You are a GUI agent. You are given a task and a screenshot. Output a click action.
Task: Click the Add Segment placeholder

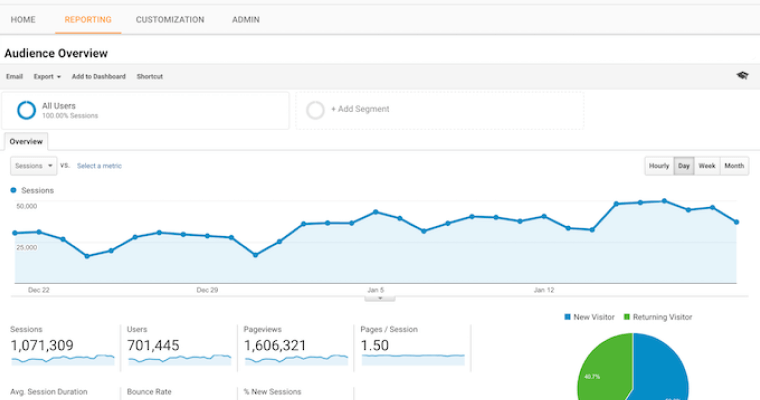440,110
